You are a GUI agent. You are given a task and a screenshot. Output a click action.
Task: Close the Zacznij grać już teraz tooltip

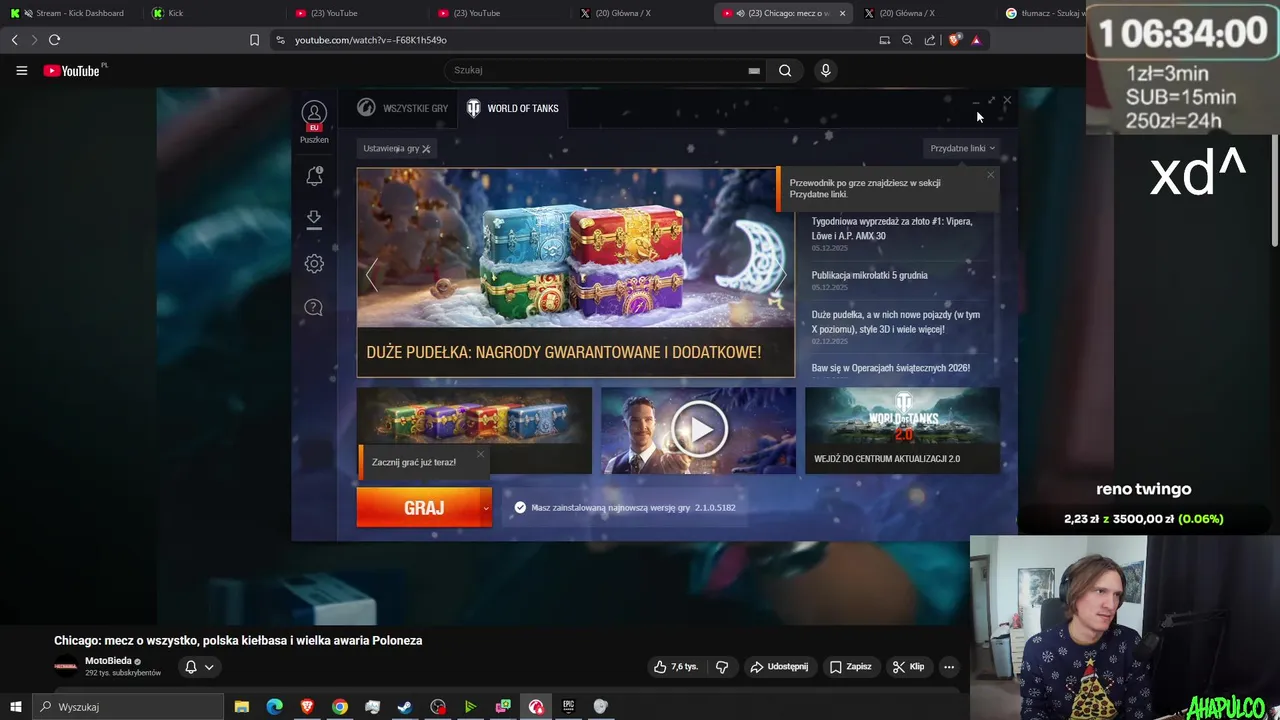coord(480,454)
